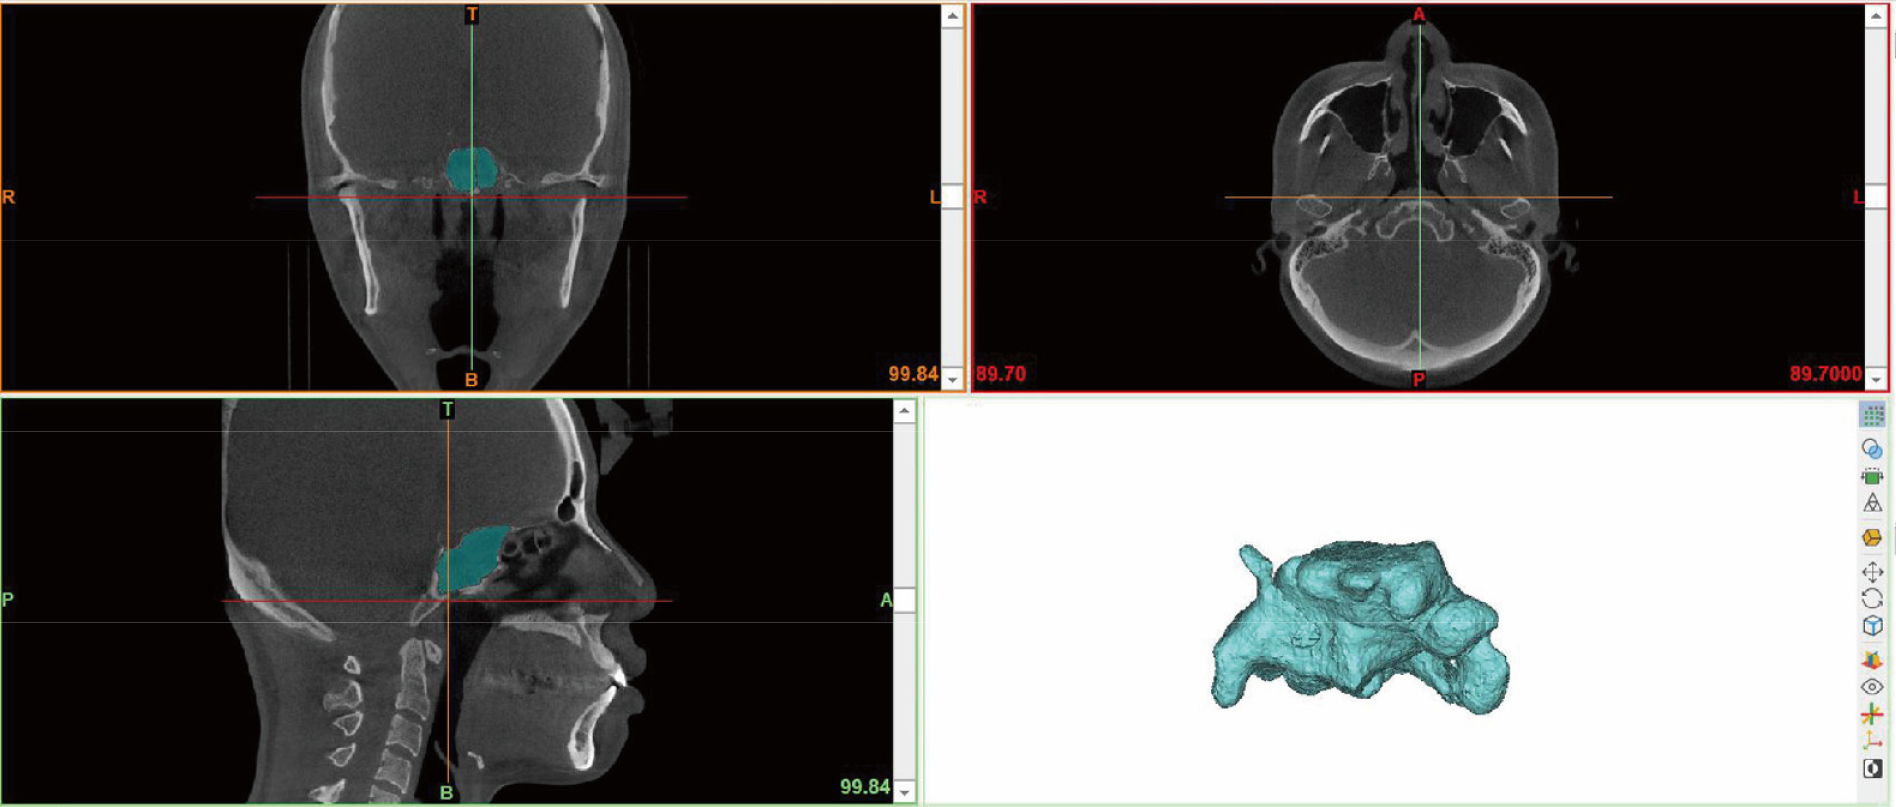The image size is (1896, 807).
Task: Click the B label at bottom of coronal view
Action: point(472,380)
